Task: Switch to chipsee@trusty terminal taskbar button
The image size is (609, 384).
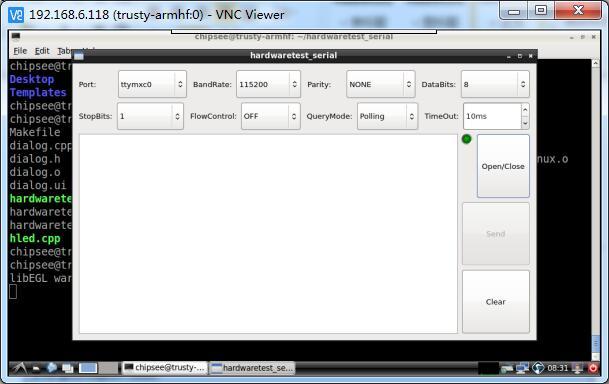Action: pyautogui.click(x=165, y=368)
